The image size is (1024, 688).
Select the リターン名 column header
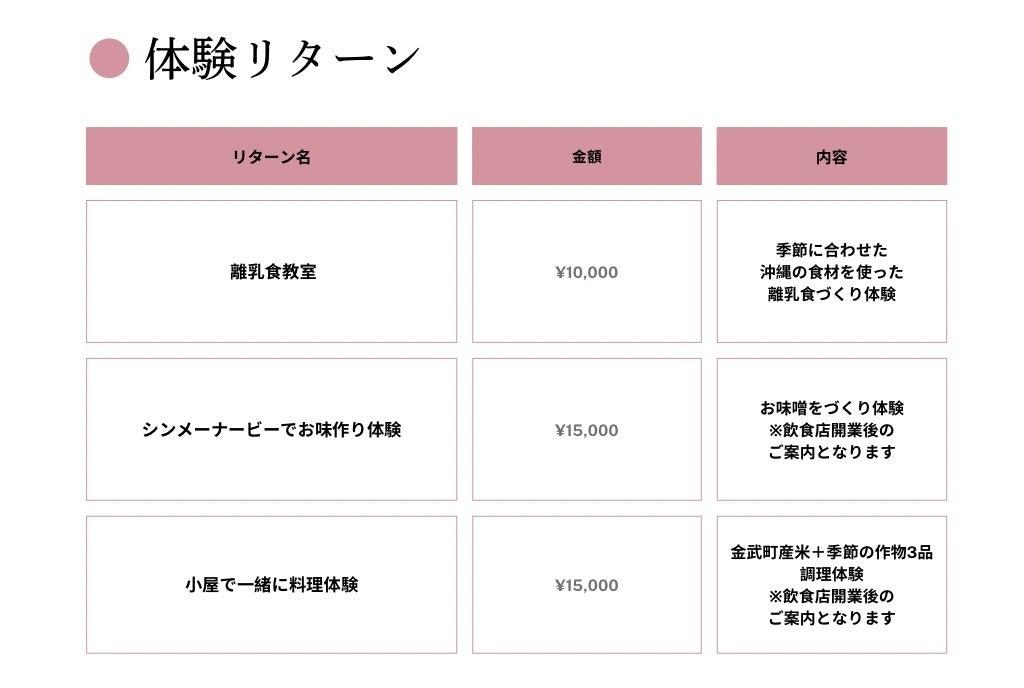point(271,157)
